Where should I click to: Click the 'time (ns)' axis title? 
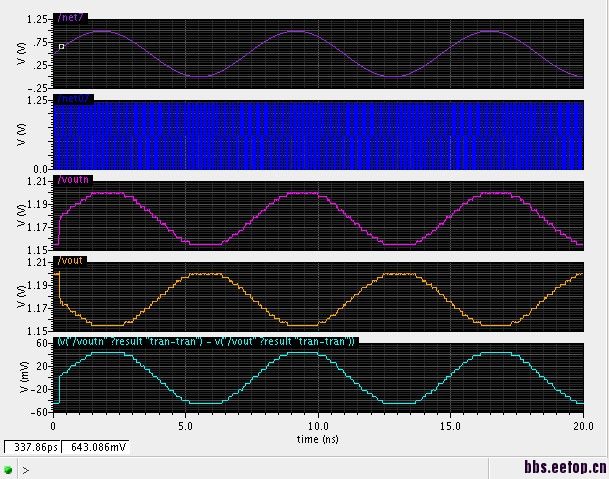[318, 439]
